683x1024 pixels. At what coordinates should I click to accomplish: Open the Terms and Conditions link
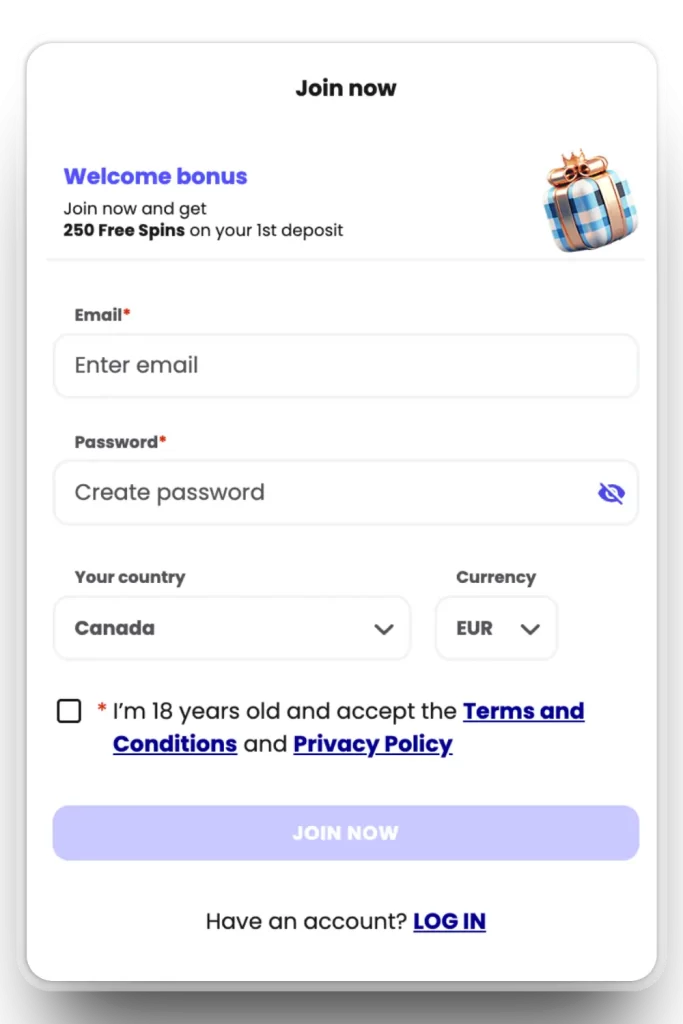[349, 728]
